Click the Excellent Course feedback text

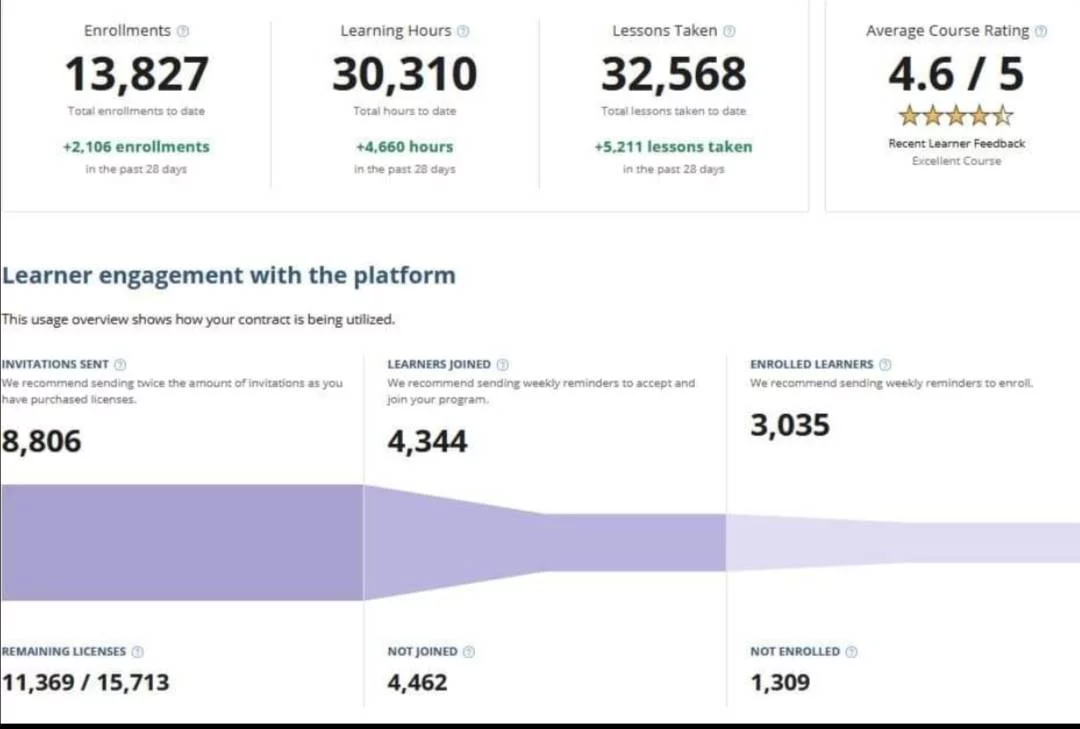coord(956,161)
